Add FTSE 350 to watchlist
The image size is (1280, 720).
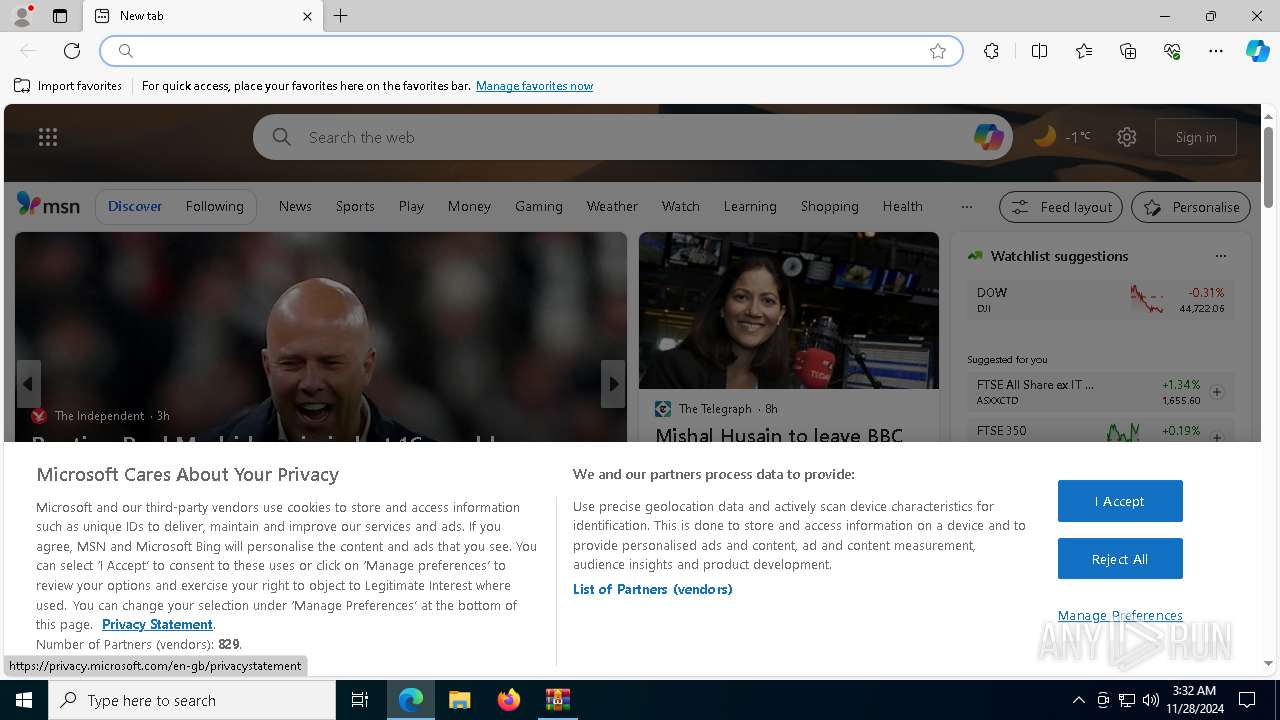(1217, 437)
